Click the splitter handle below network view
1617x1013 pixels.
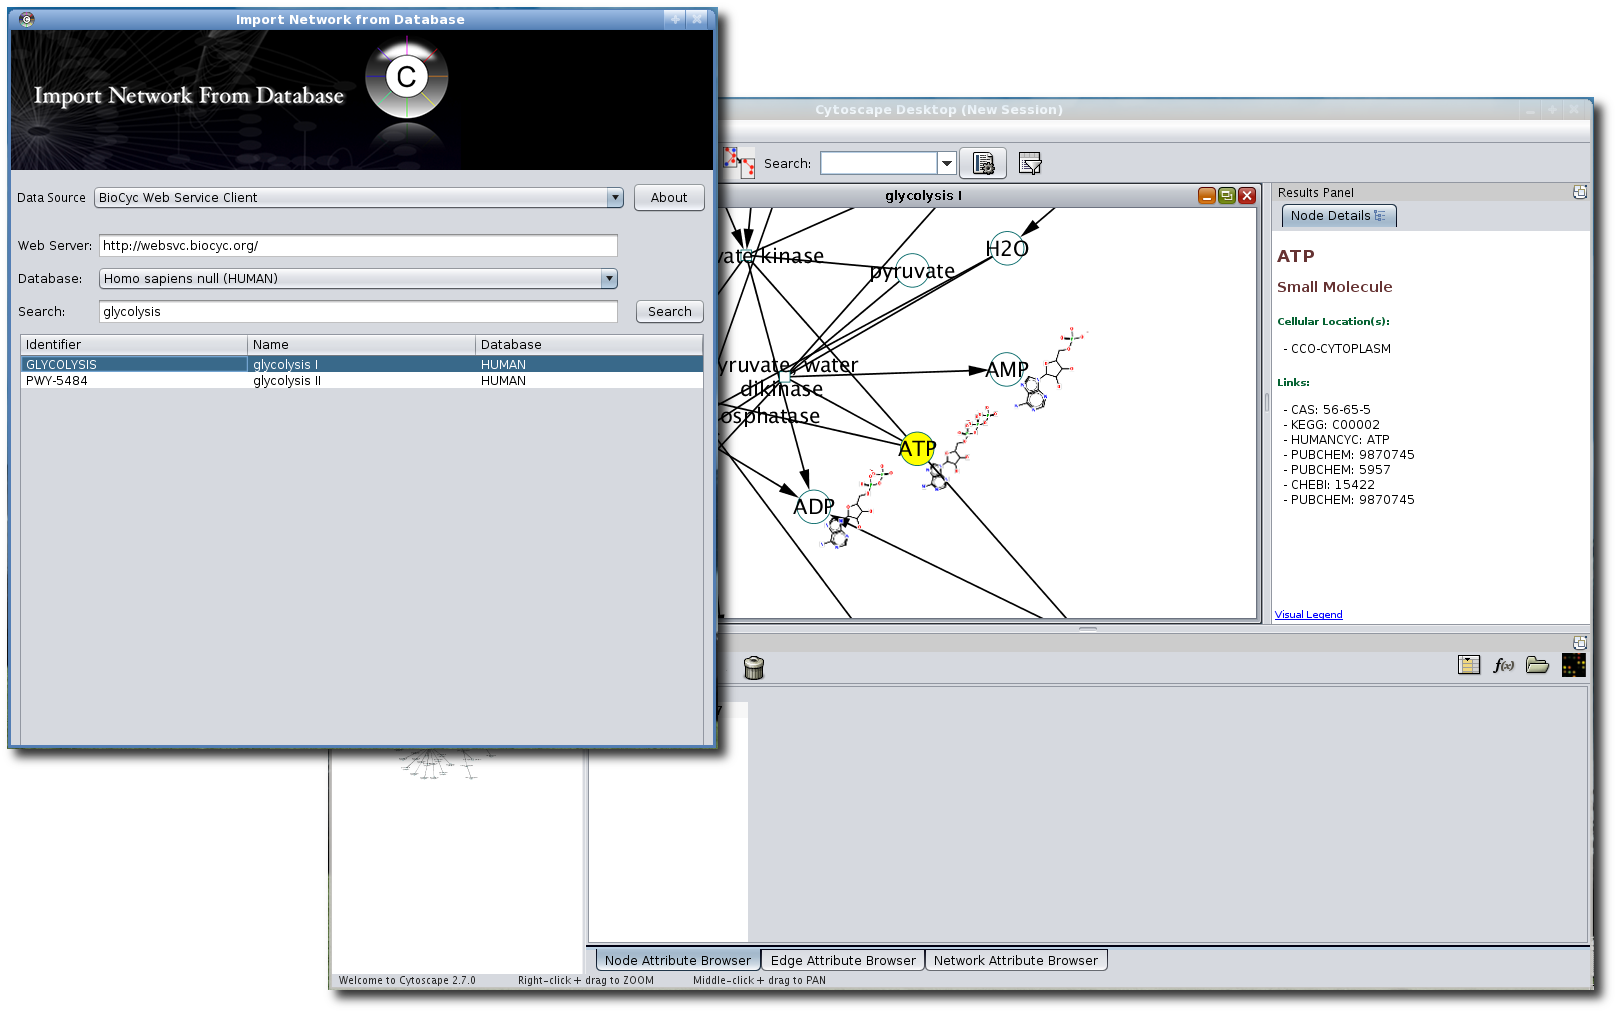point(1088,629)
